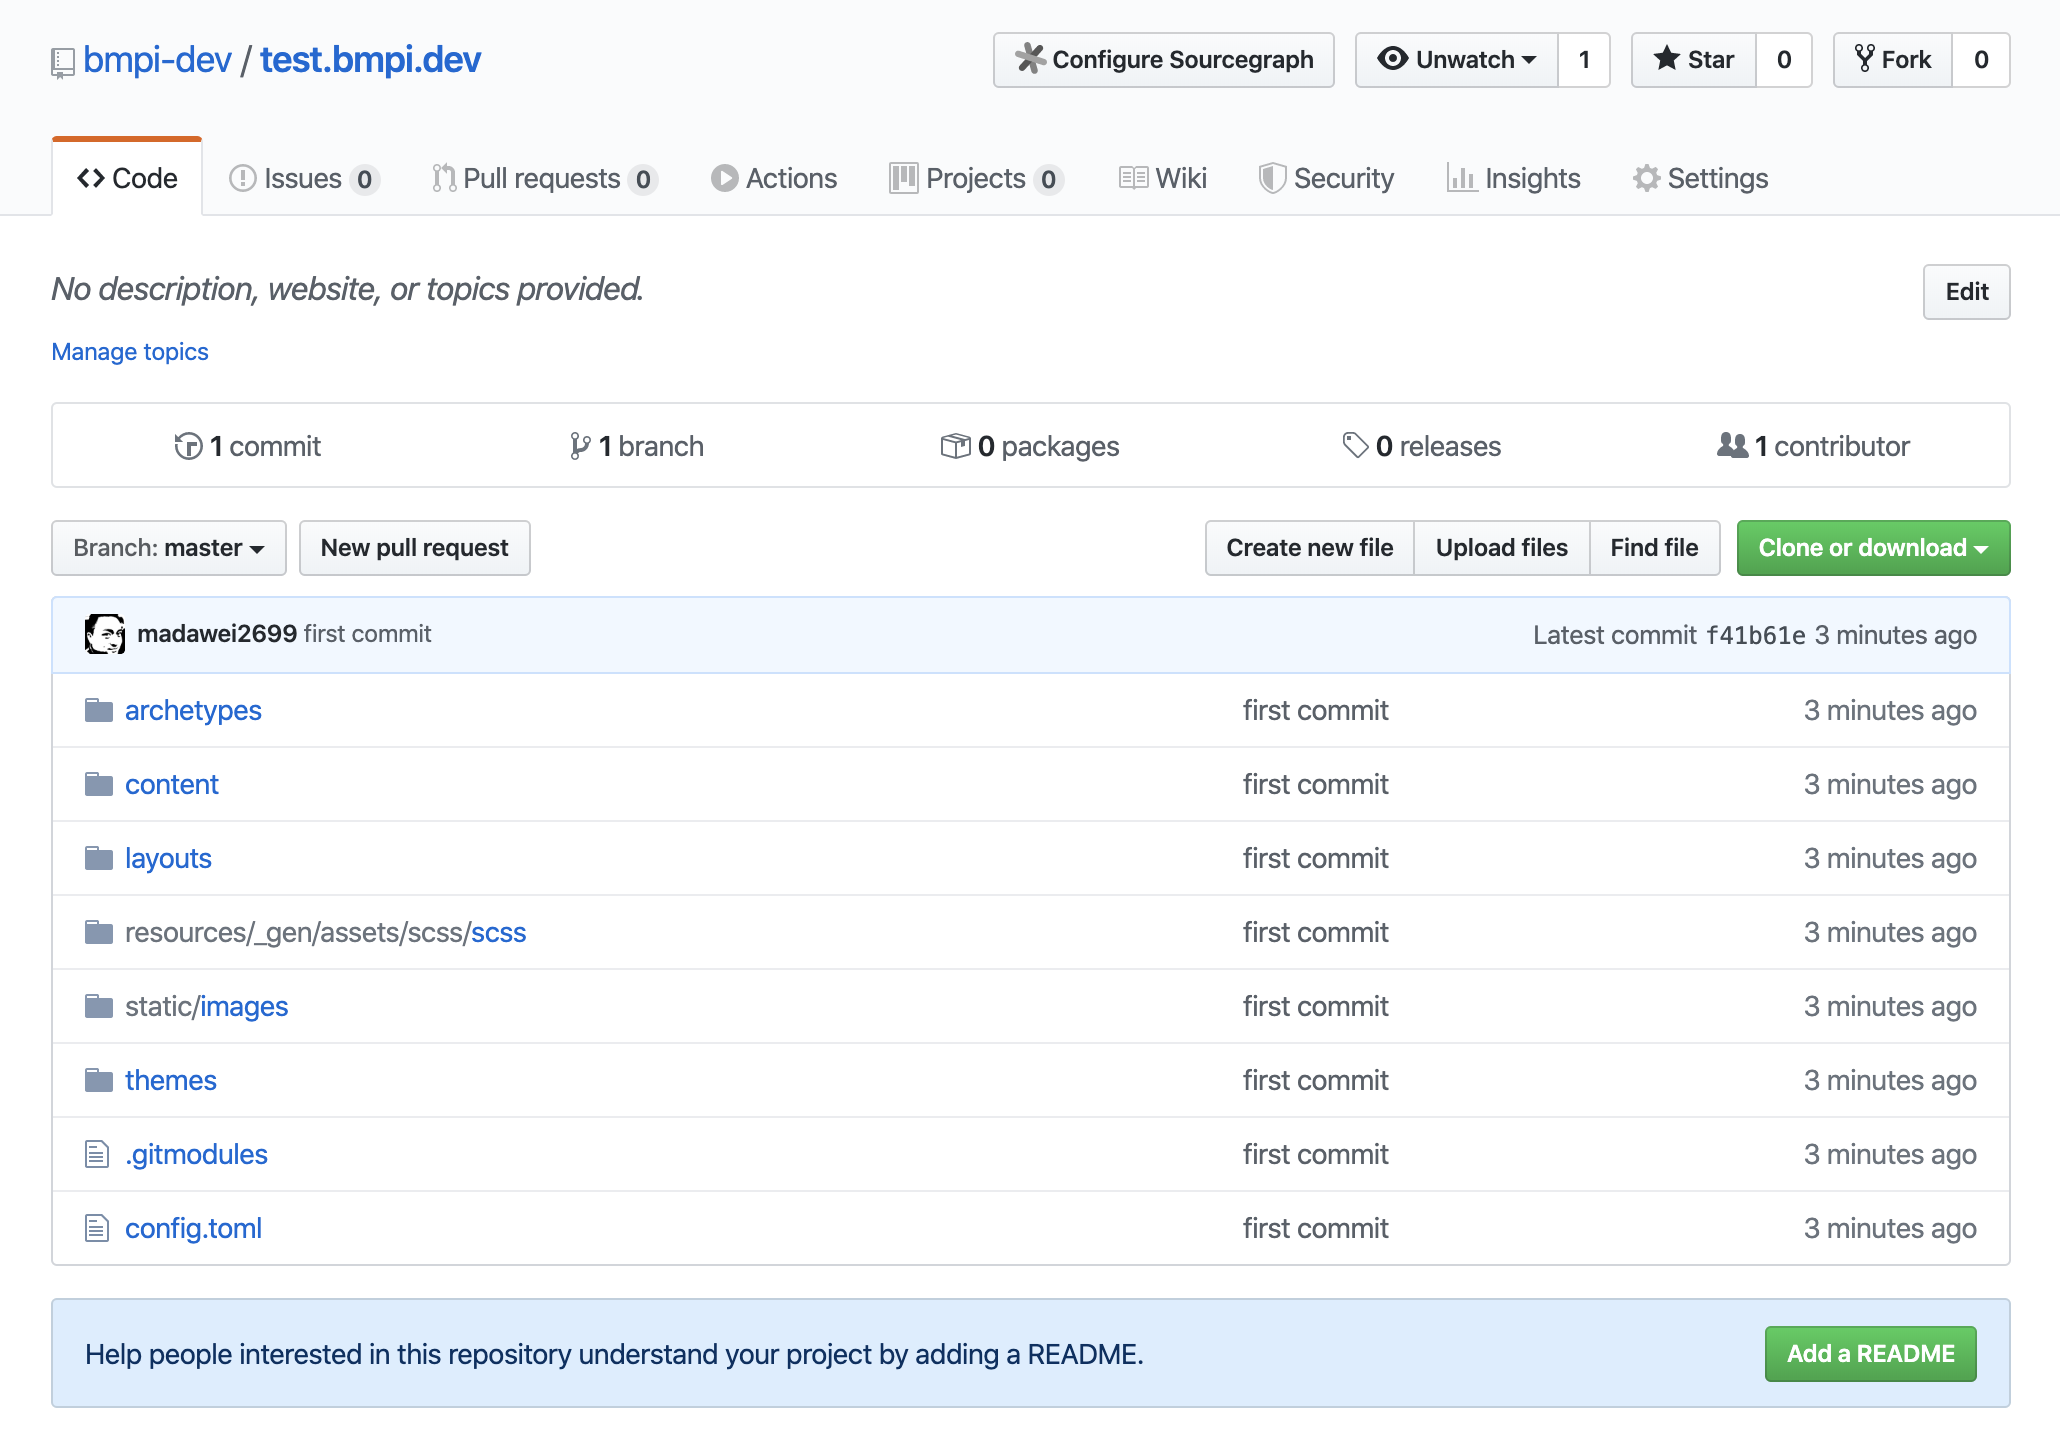Click the packages box icon
2060x1436 pixels.
955,446
